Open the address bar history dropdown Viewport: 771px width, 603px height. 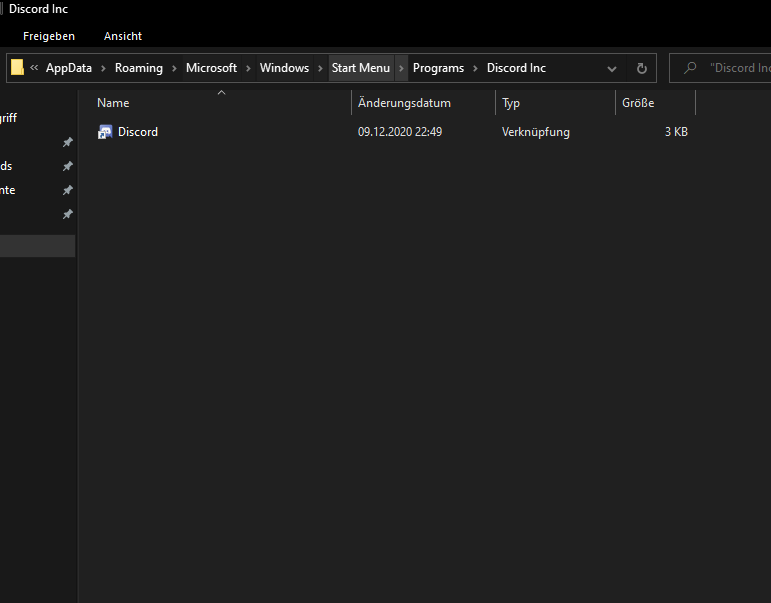click(x=612, y=69)
